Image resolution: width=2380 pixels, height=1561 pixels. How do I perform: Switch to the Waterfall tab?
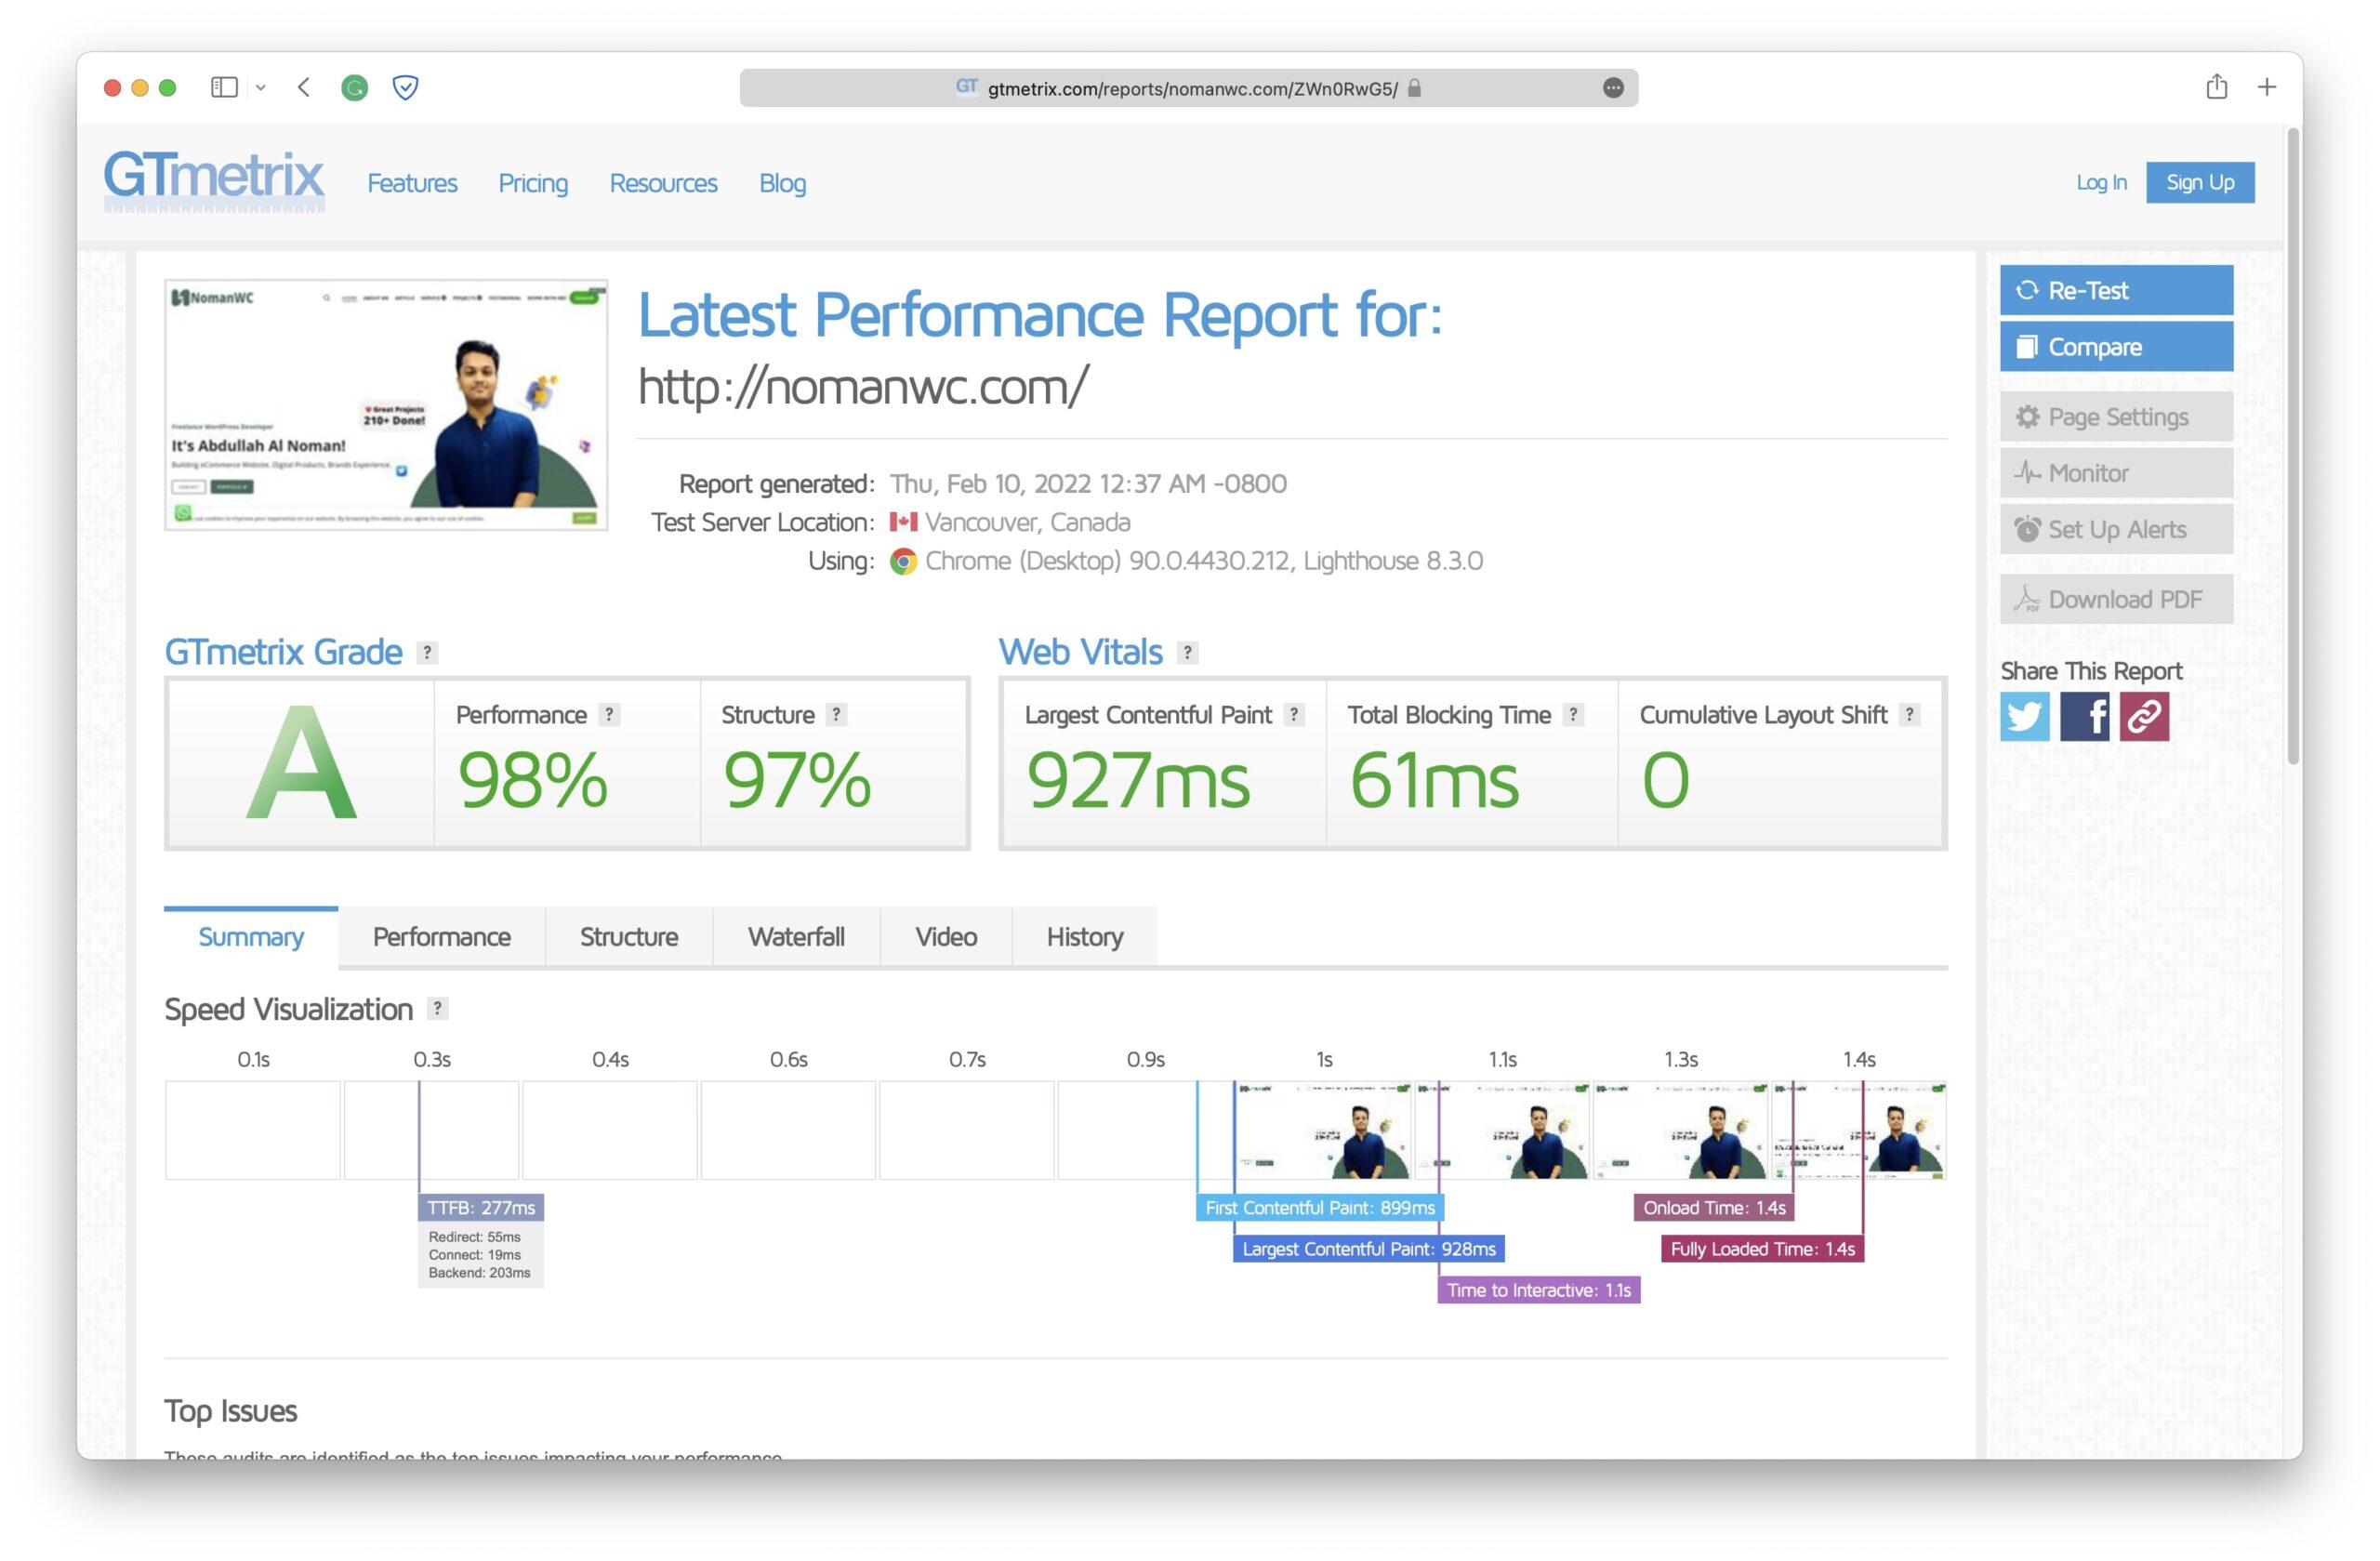796,937
